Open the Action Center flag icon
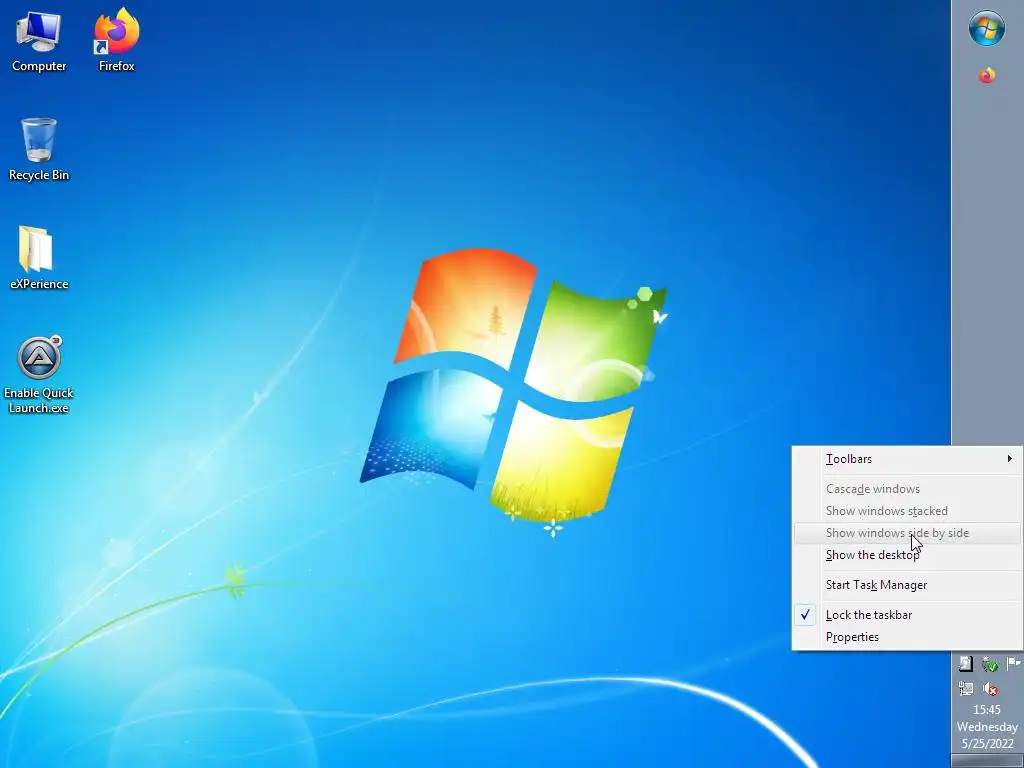 point(1014,664)
